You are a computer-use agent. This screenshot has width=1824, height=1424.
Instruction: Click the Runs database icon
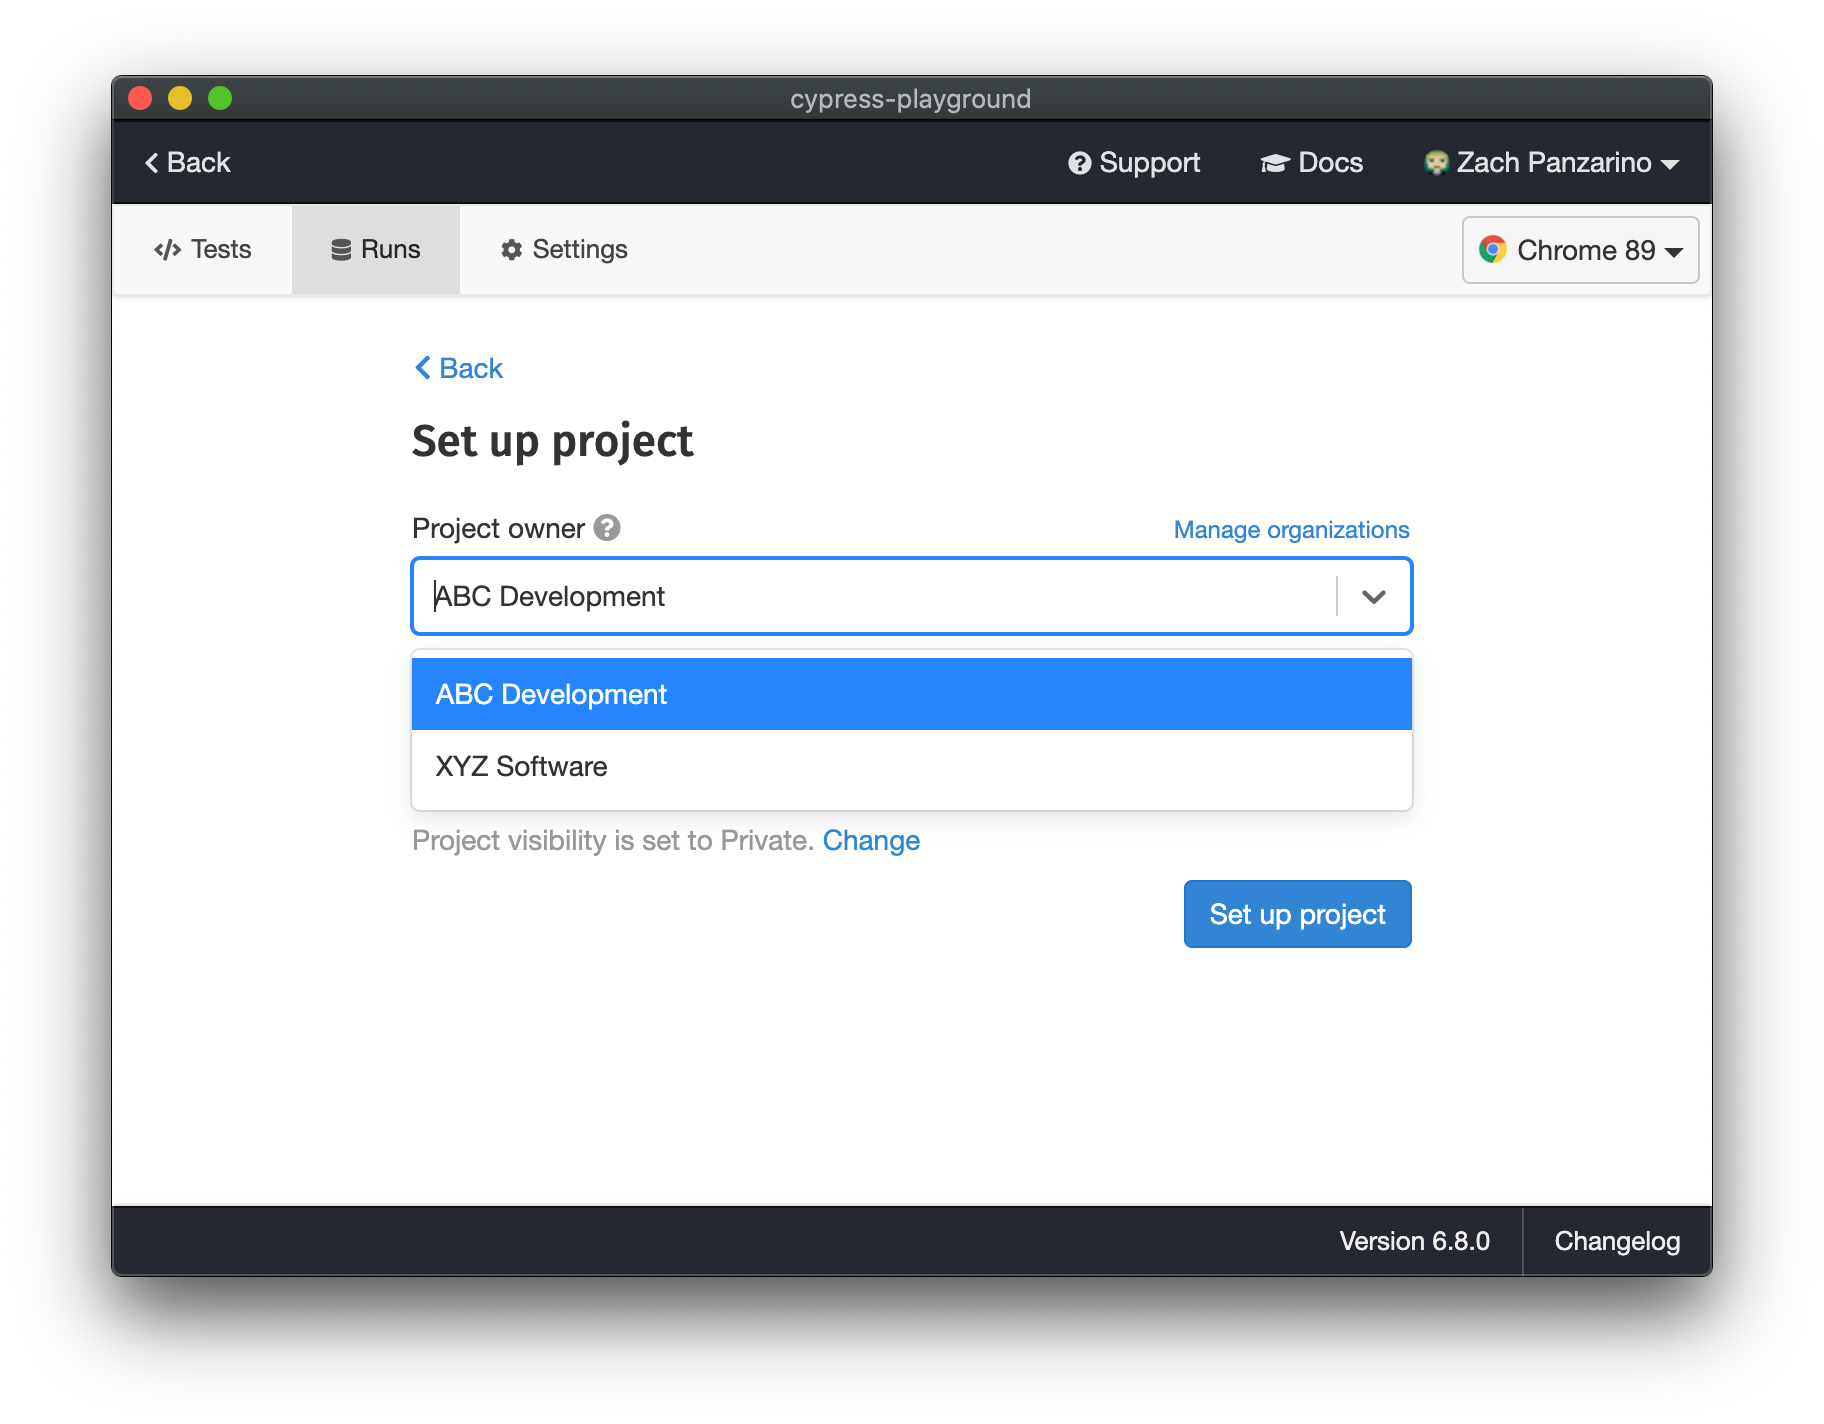[x=341, y=250]
